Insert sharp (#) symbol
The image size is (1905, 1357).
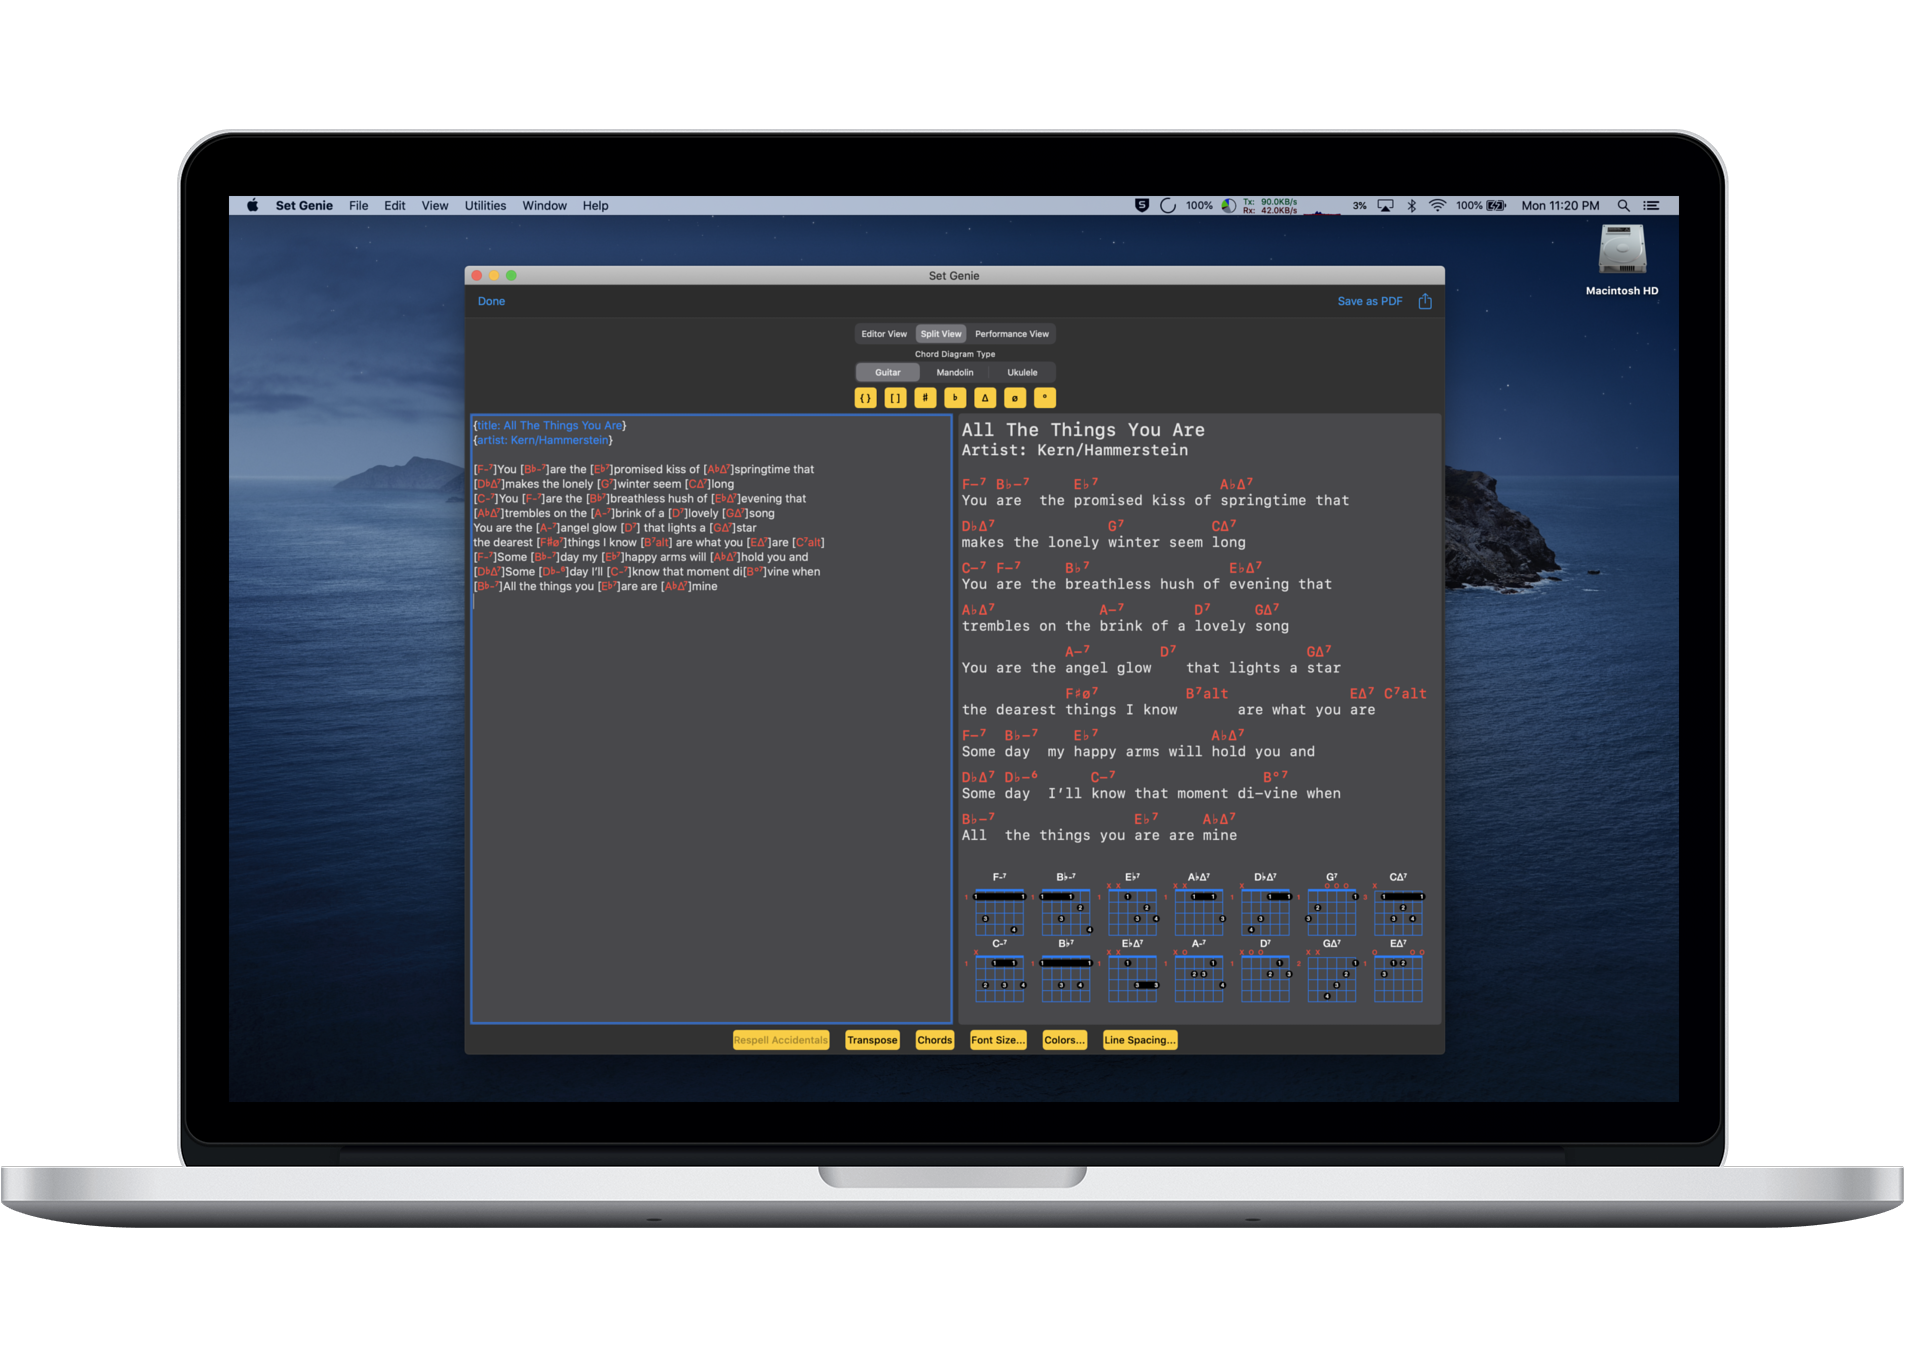(x=925, y=398)
